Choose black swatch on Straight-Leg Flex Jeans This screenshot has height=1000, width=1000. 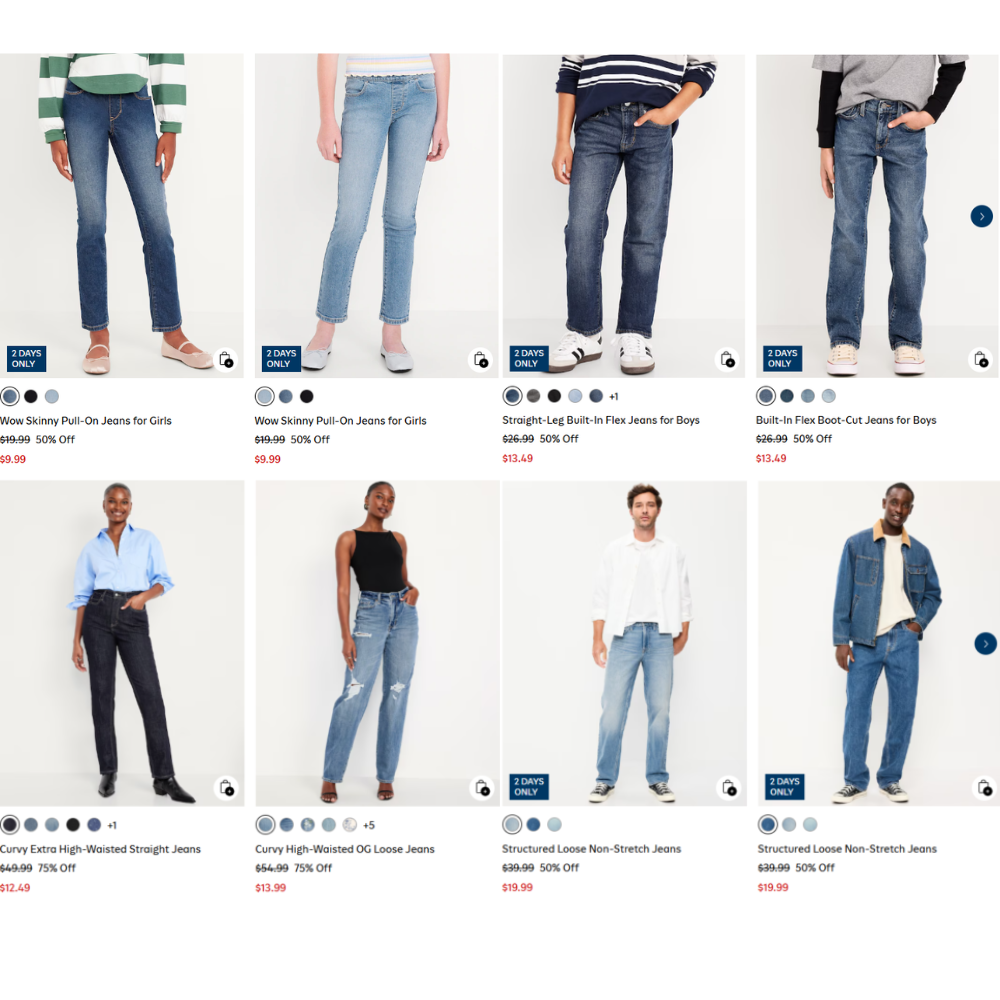[x=554, y=396]
